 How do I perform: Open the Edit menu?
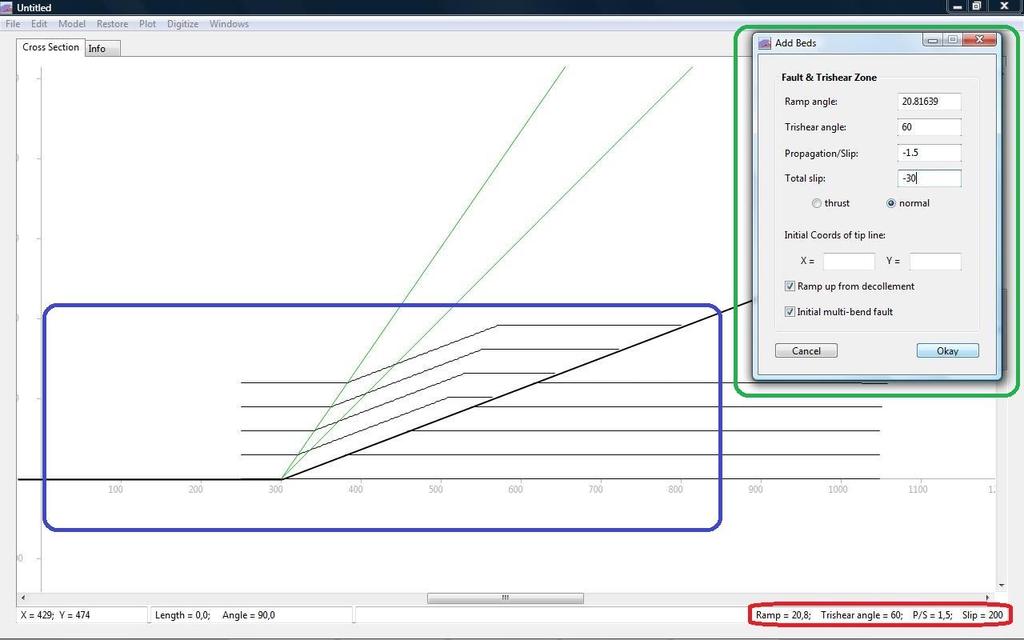point(39,24)
